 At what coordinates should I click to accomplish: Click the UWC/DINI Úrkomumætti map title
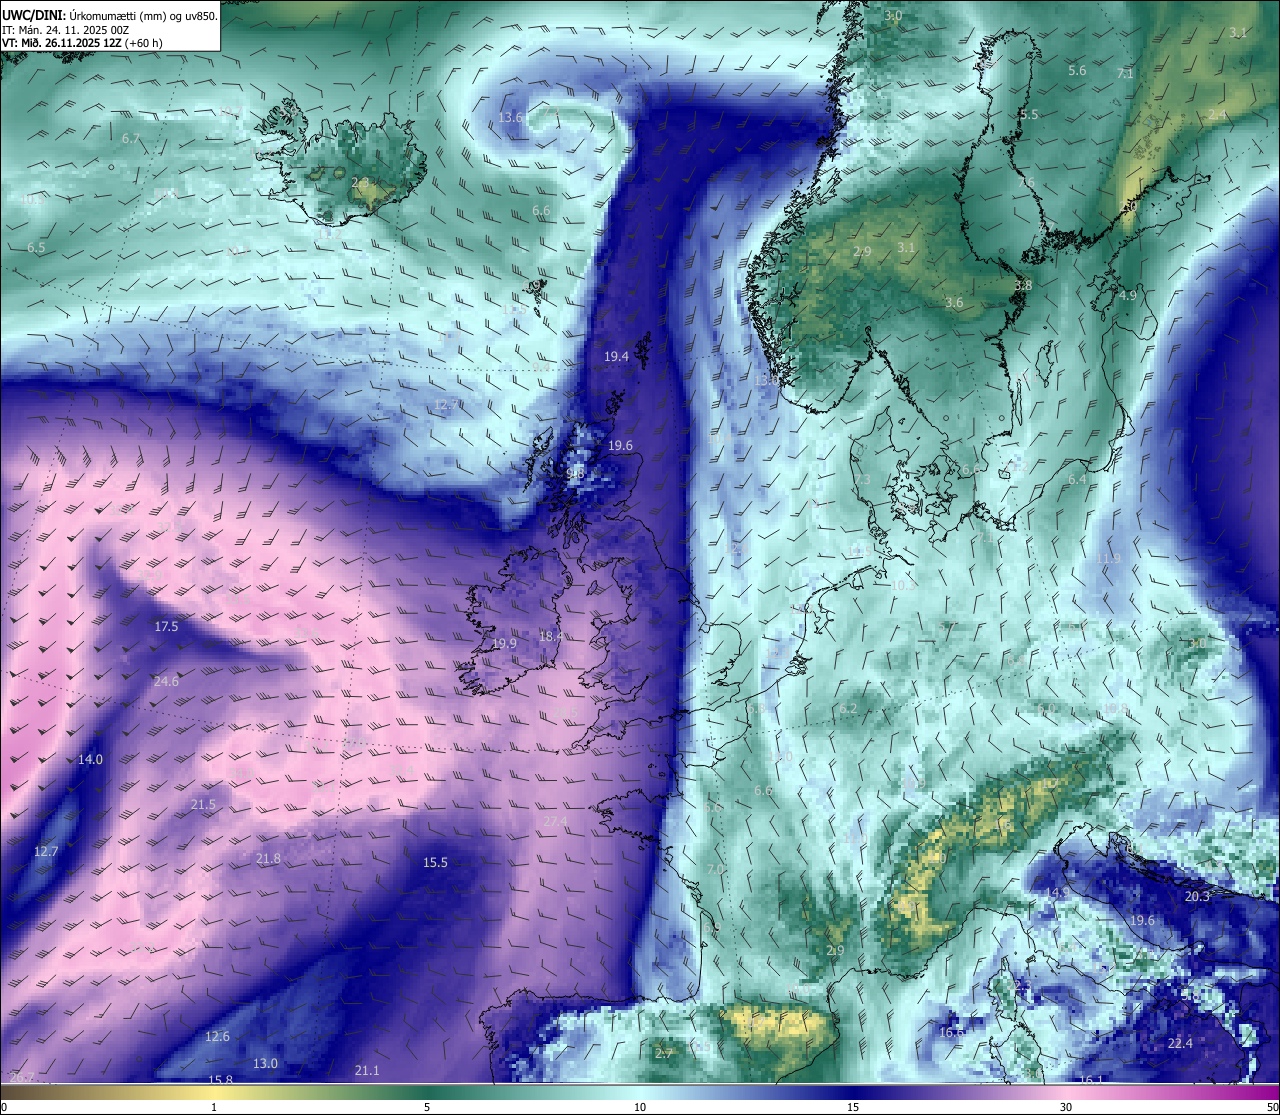[x=110, y=15]
